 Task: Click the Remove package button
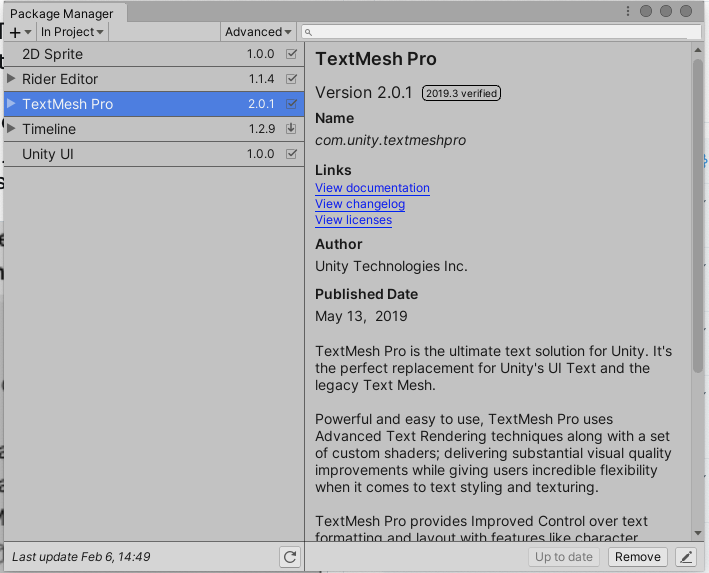[638, 557]
